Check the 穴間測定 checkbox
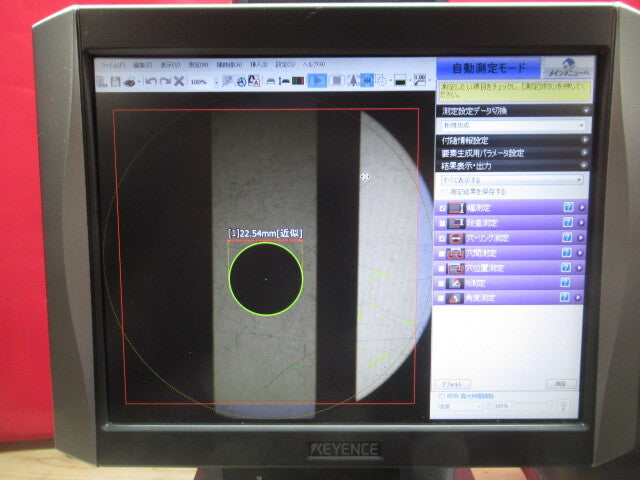This screenshot has width=640, height=480. [x=442, y=253]
